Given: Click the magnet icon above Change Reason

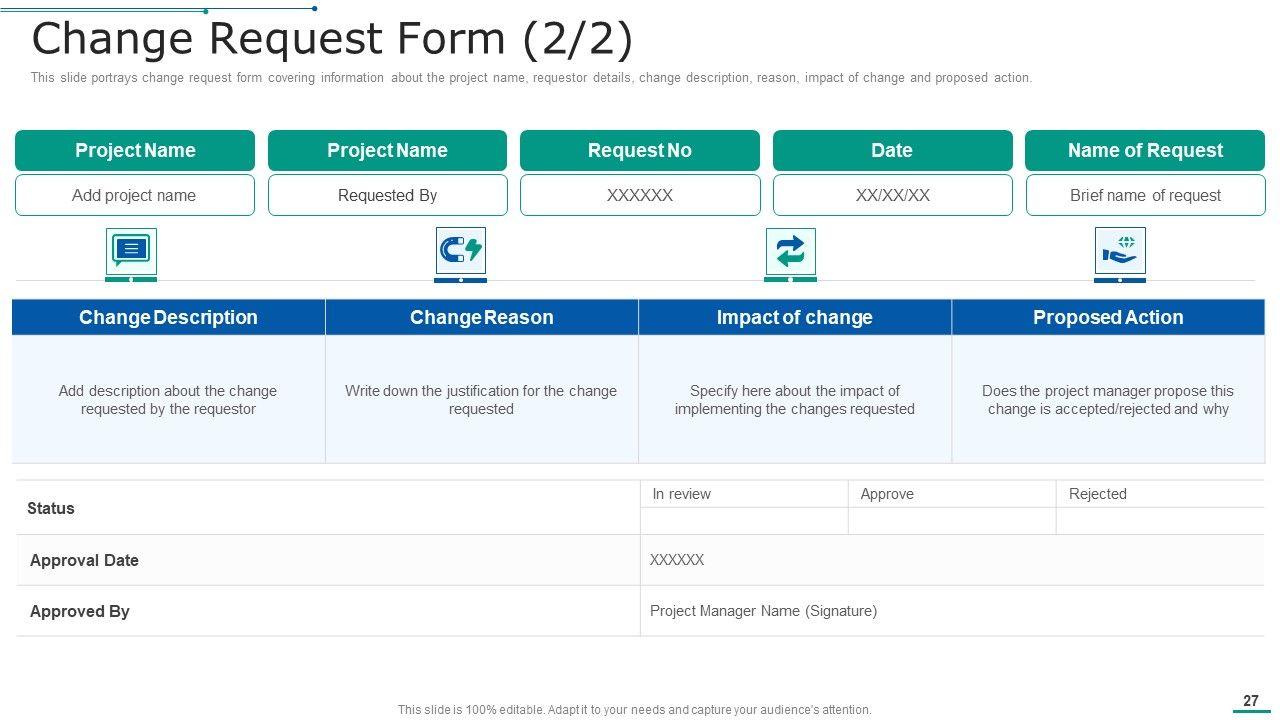Looking at the screenshot, I should [460, 250].
